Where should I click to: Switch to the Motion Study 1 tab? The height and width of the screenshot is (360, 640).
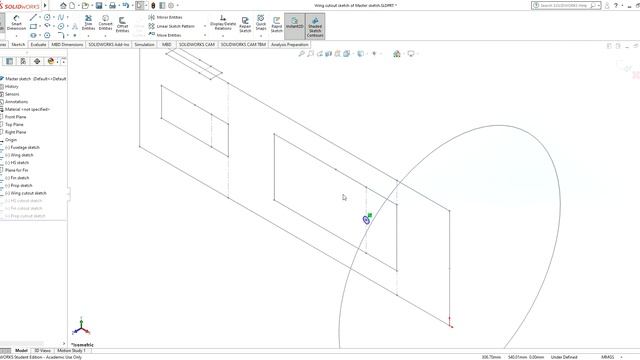coord(71,351)
